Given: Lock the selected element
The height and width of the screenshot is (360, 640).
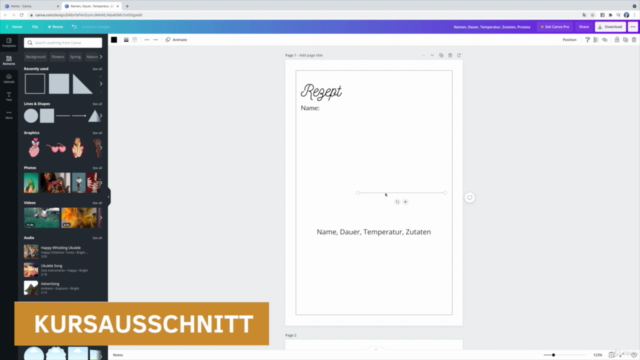Looking at the screenshot, I should (617, 40).
